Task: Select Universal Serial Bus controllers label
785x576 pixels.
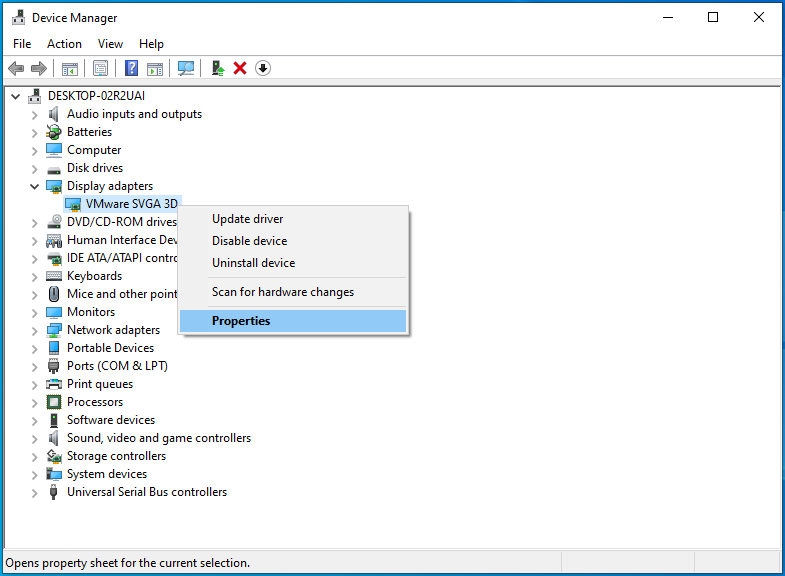Action: 147,492
